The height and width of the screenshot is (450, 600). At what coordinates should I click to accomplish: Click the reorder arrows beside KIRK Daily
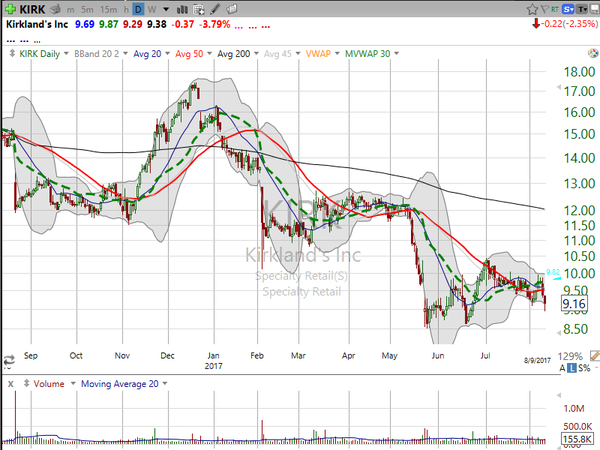12,53
